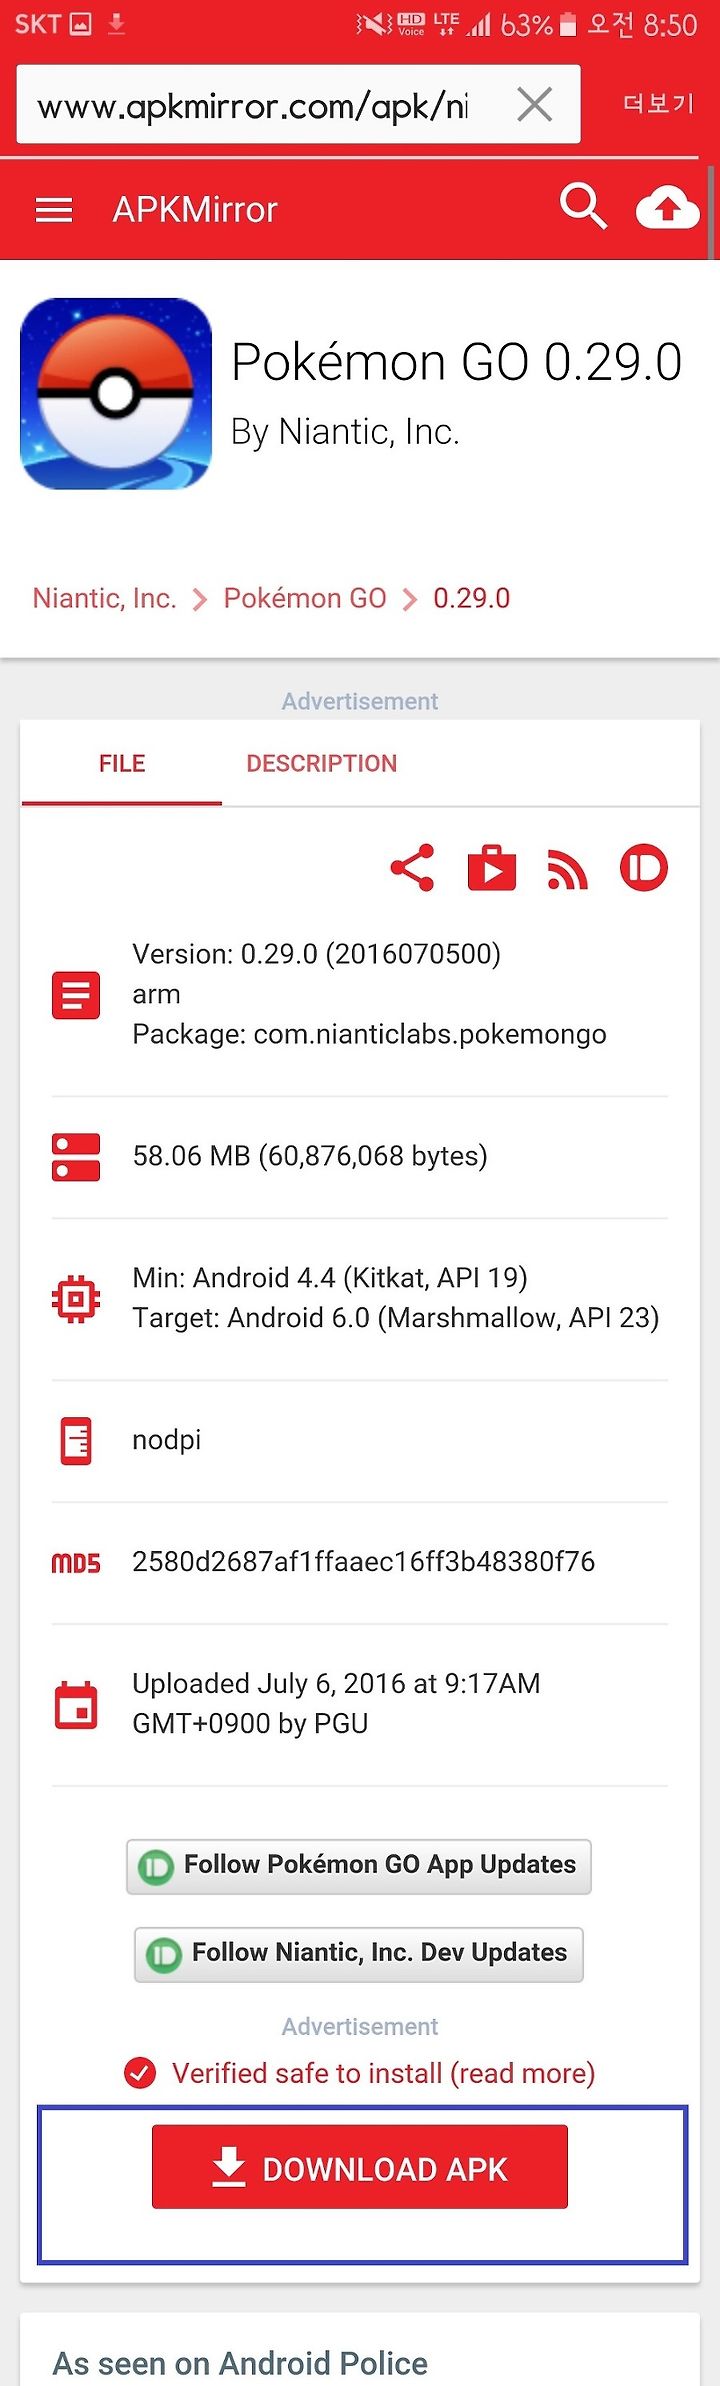Tap the battery indicator in status bar
720x2386 pixels.
[568, 24]
